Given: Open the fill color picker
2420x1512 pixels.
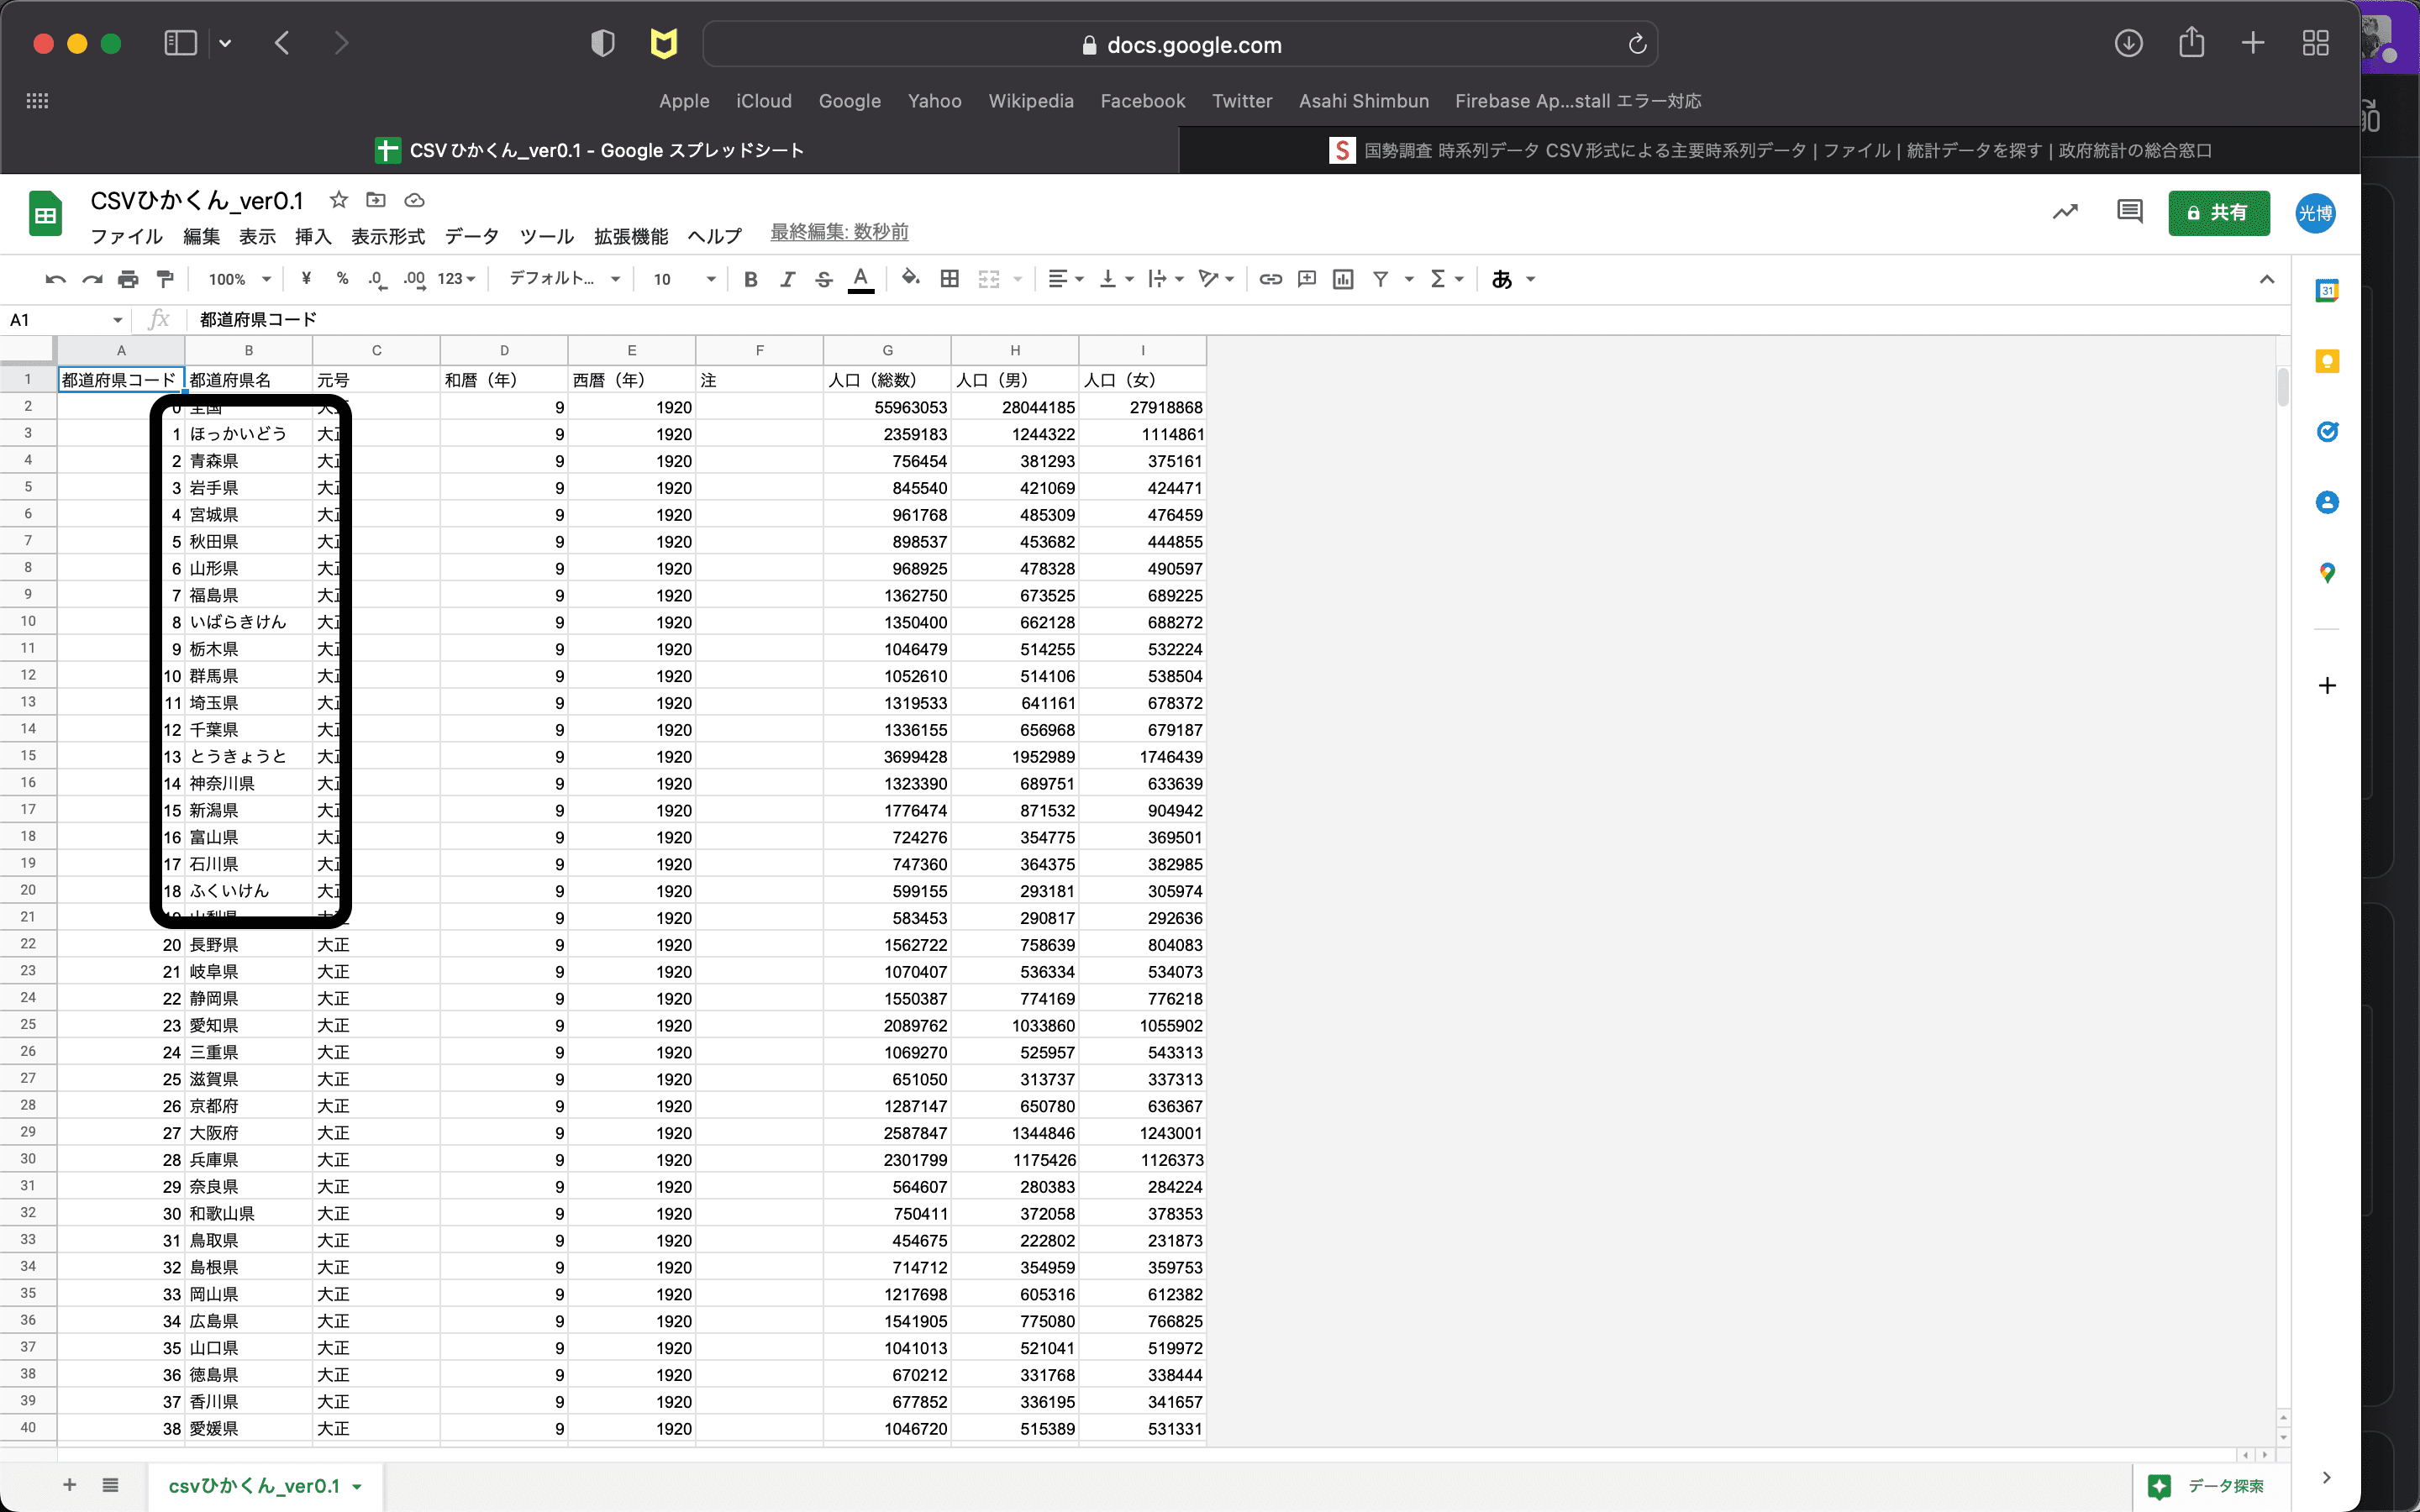Looking at the screenshot, I should tap(910, 279).
